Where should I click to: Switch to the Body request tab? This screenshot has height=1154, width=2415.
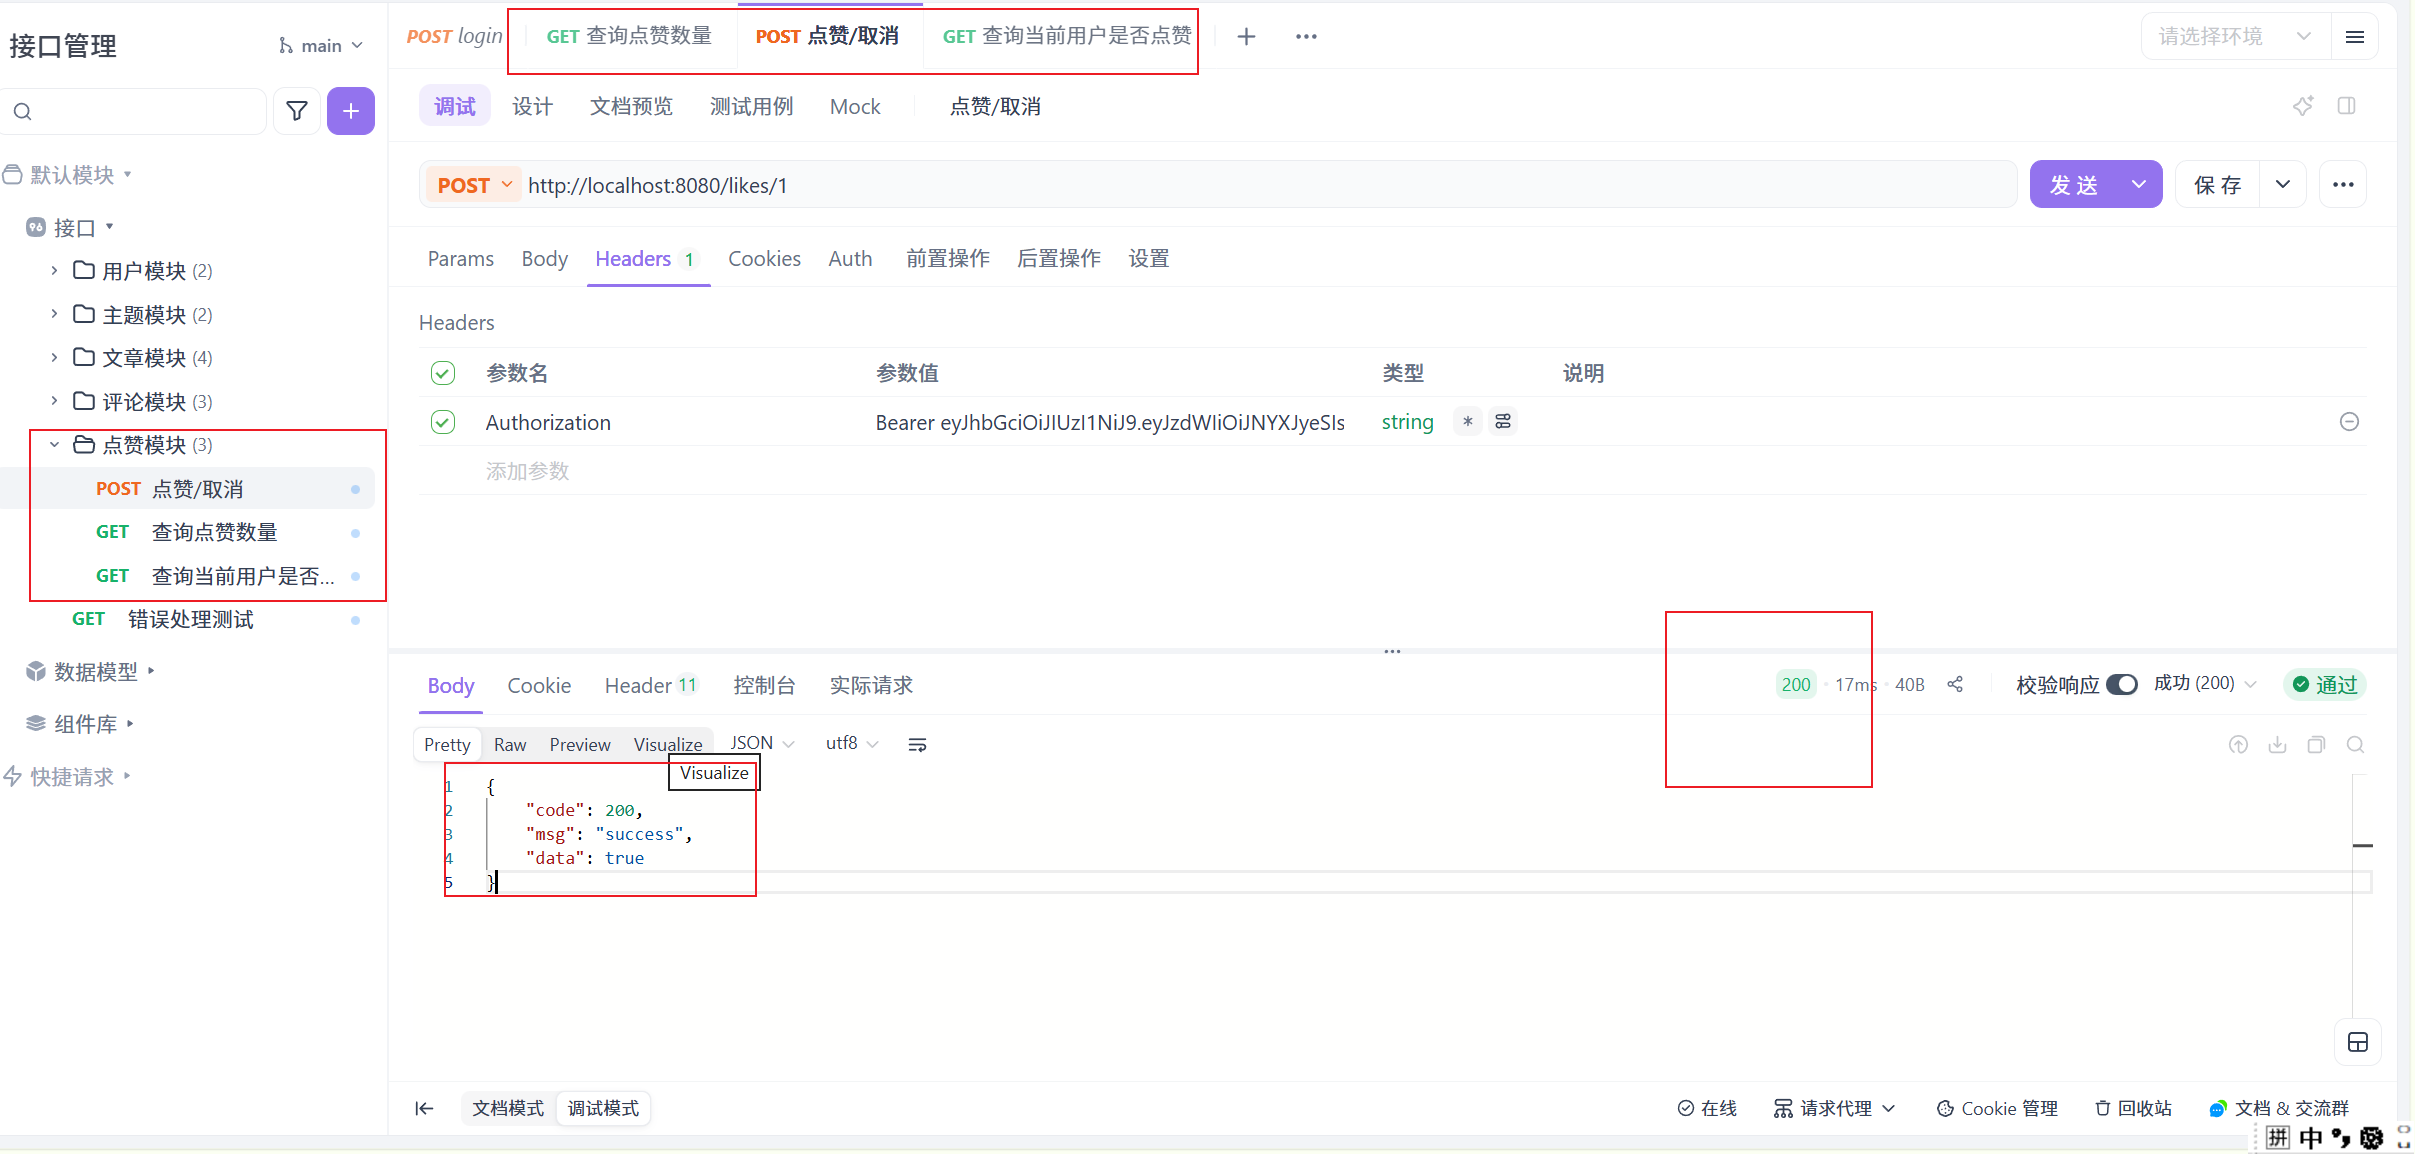544,259
